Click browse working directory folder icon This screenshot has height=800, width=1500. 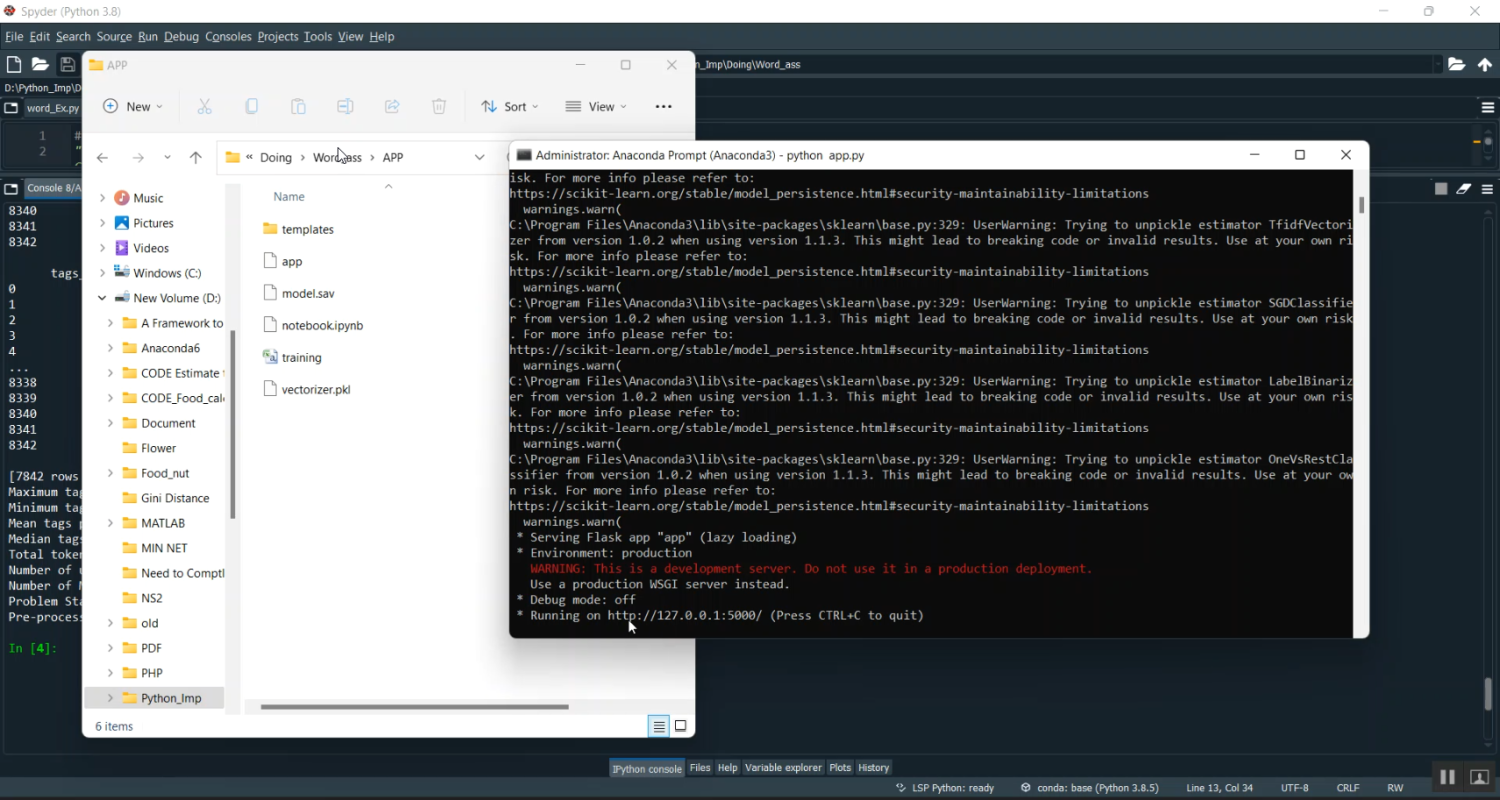tap(1457, 64)
